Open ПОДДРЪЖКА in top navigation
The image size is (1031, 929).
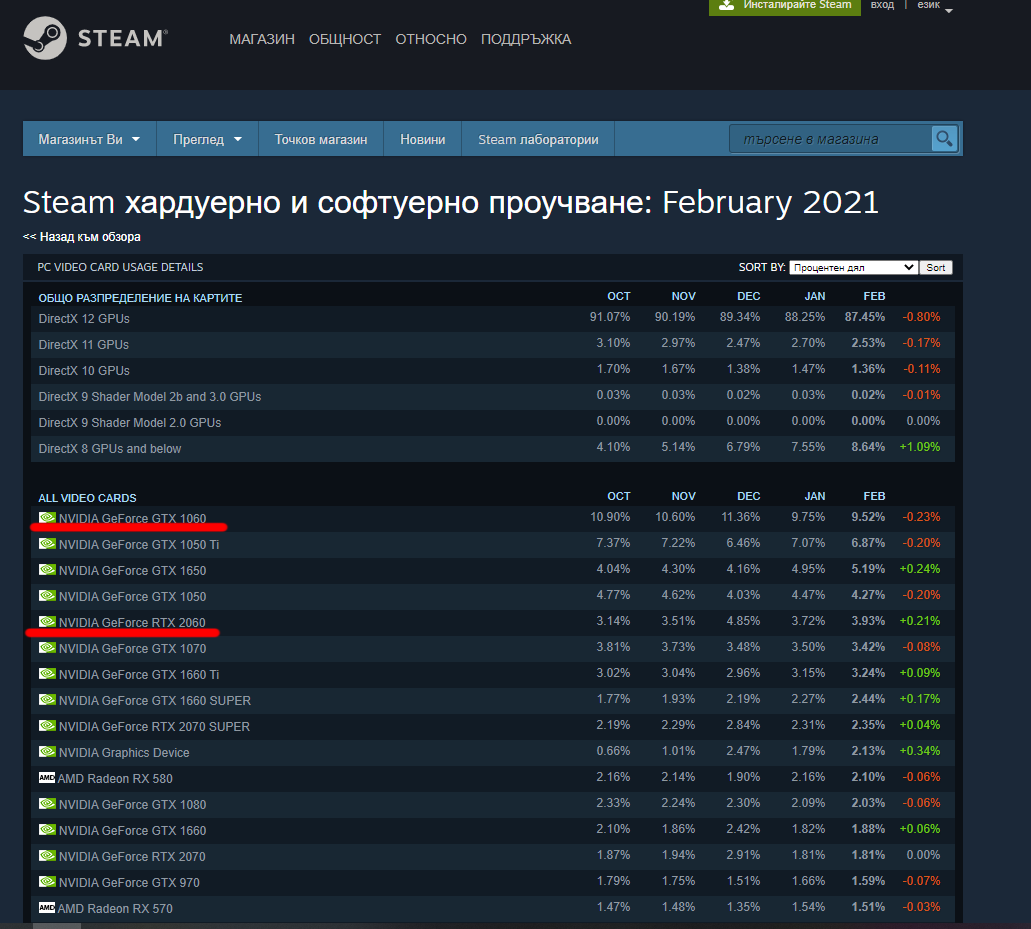pyautogui.click(x=526, y=39)
